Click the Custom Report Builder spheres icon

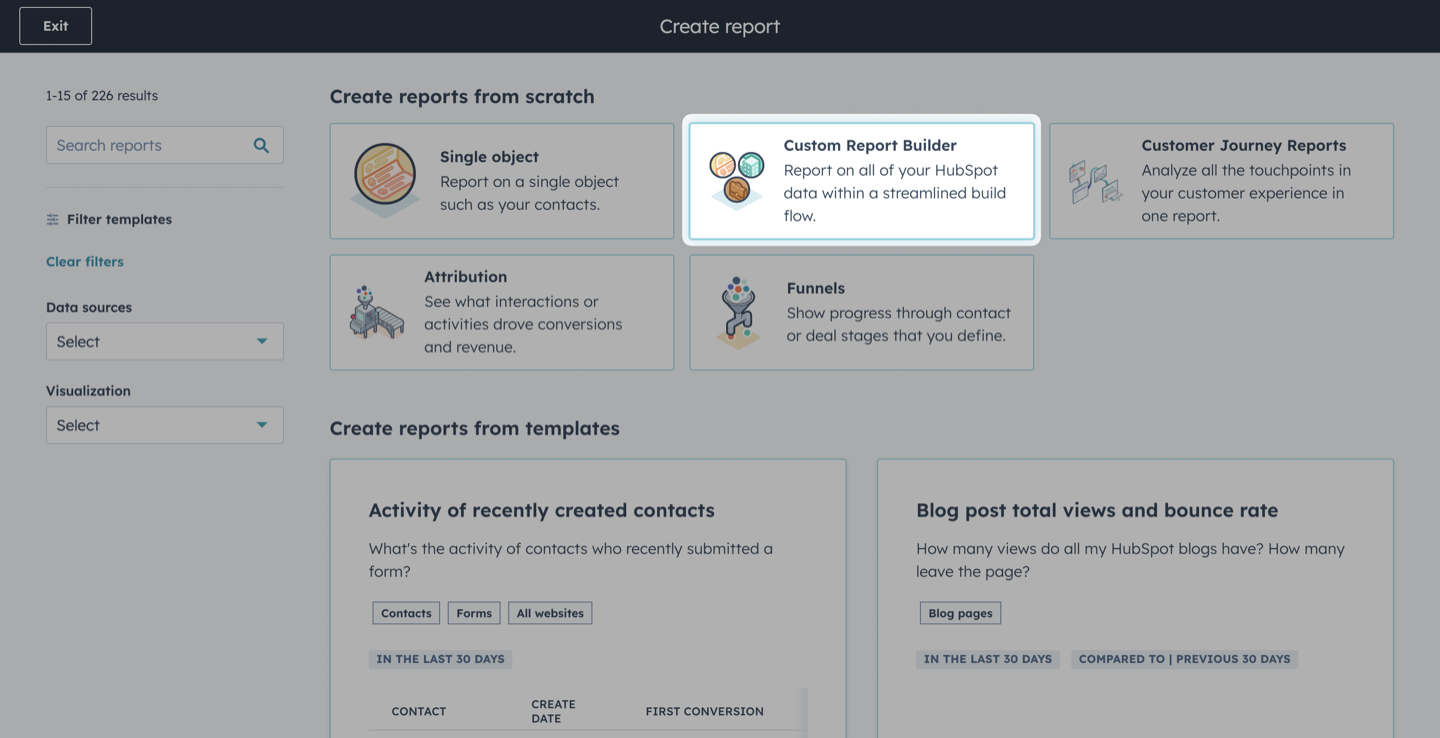point(737,178)
